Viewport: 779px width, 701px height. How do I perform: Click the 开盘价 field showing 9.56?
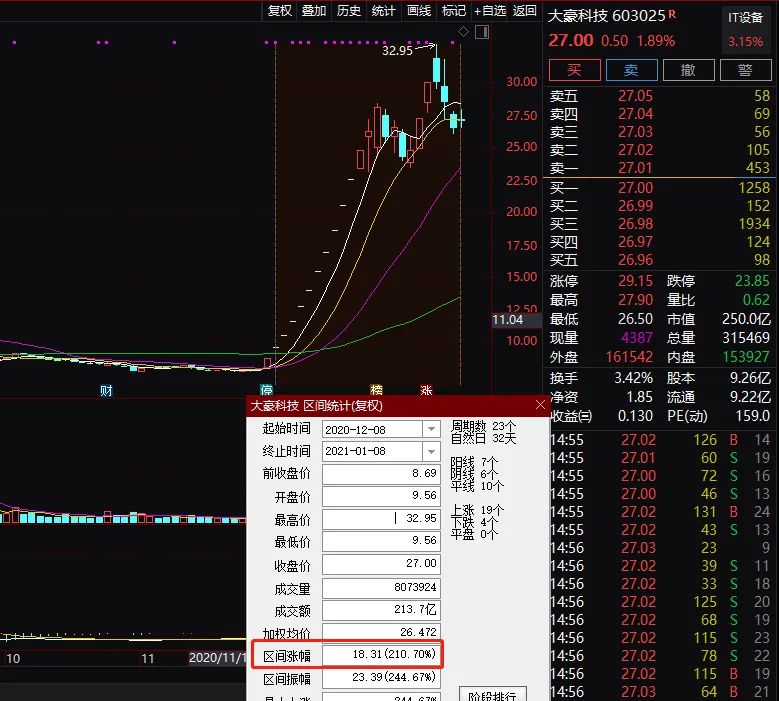(x=381, y=496)
